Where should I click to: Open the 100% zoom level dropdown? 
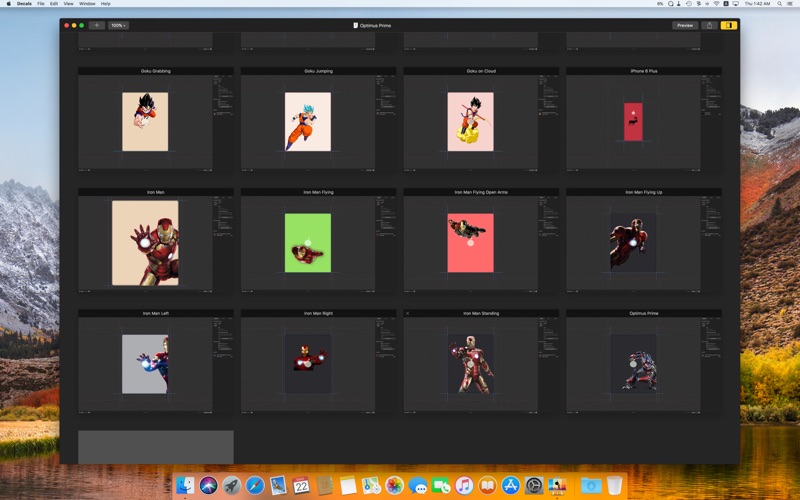118,25
